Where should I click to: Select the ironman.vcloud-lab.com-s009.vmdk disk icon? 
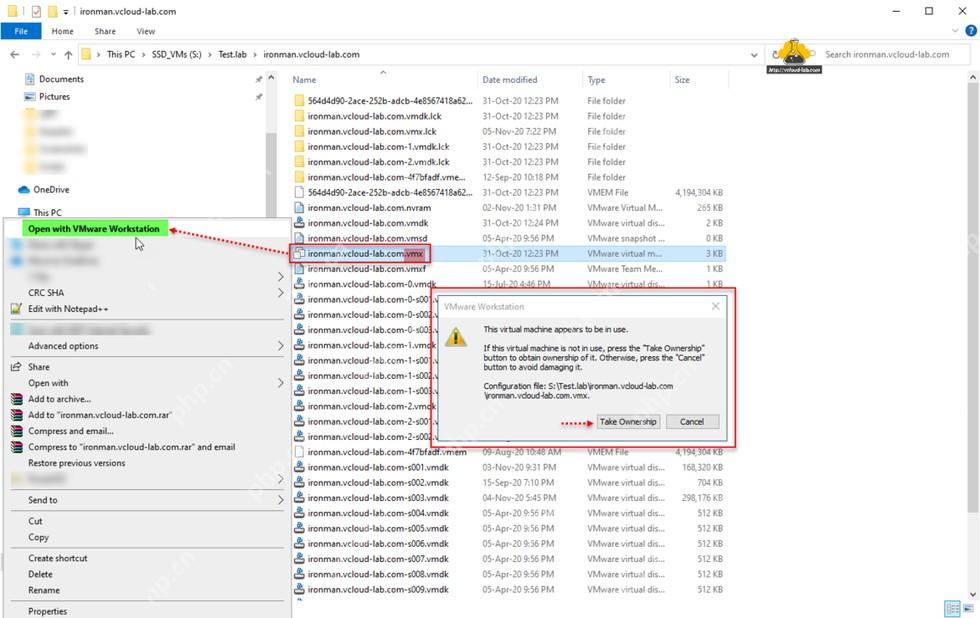tap(299, 589)
